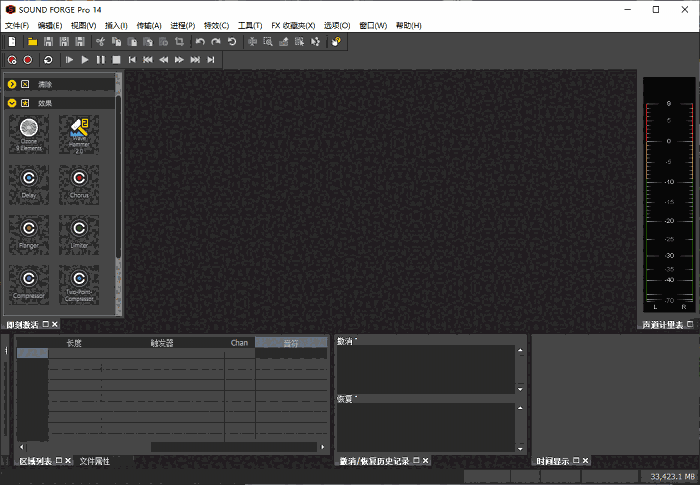Collapse the 效果 effects group
This screenshot has height=485, width=700.
(12, 102)
